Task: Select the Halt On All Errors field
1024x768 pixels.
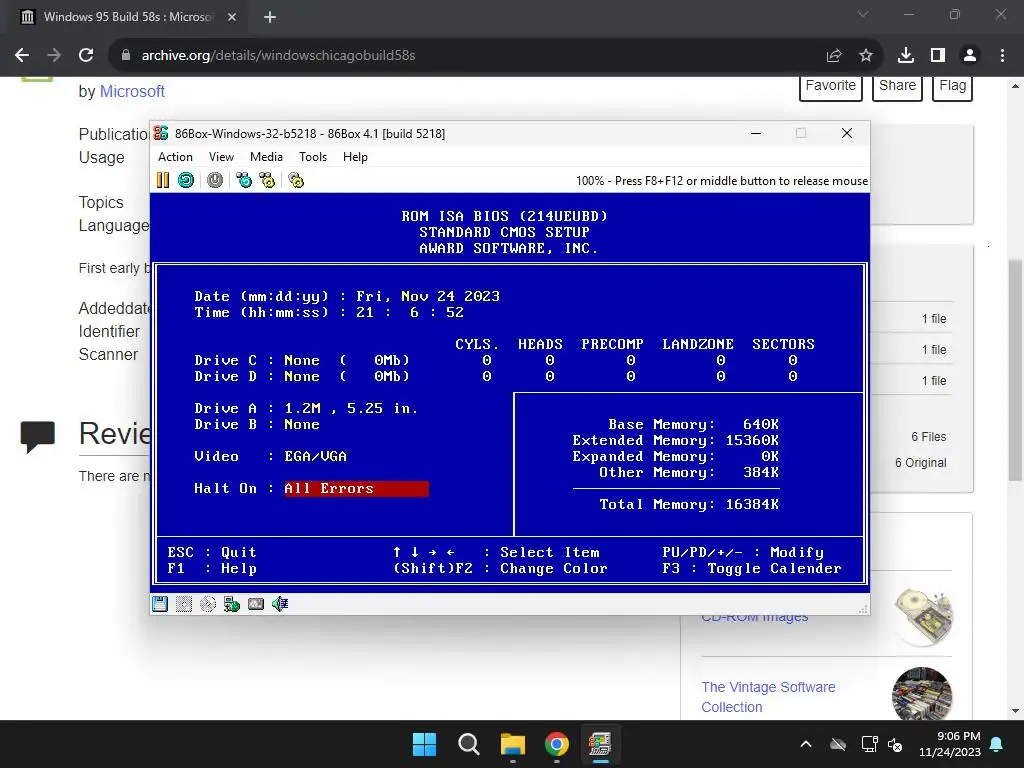Action: [357, 488]
